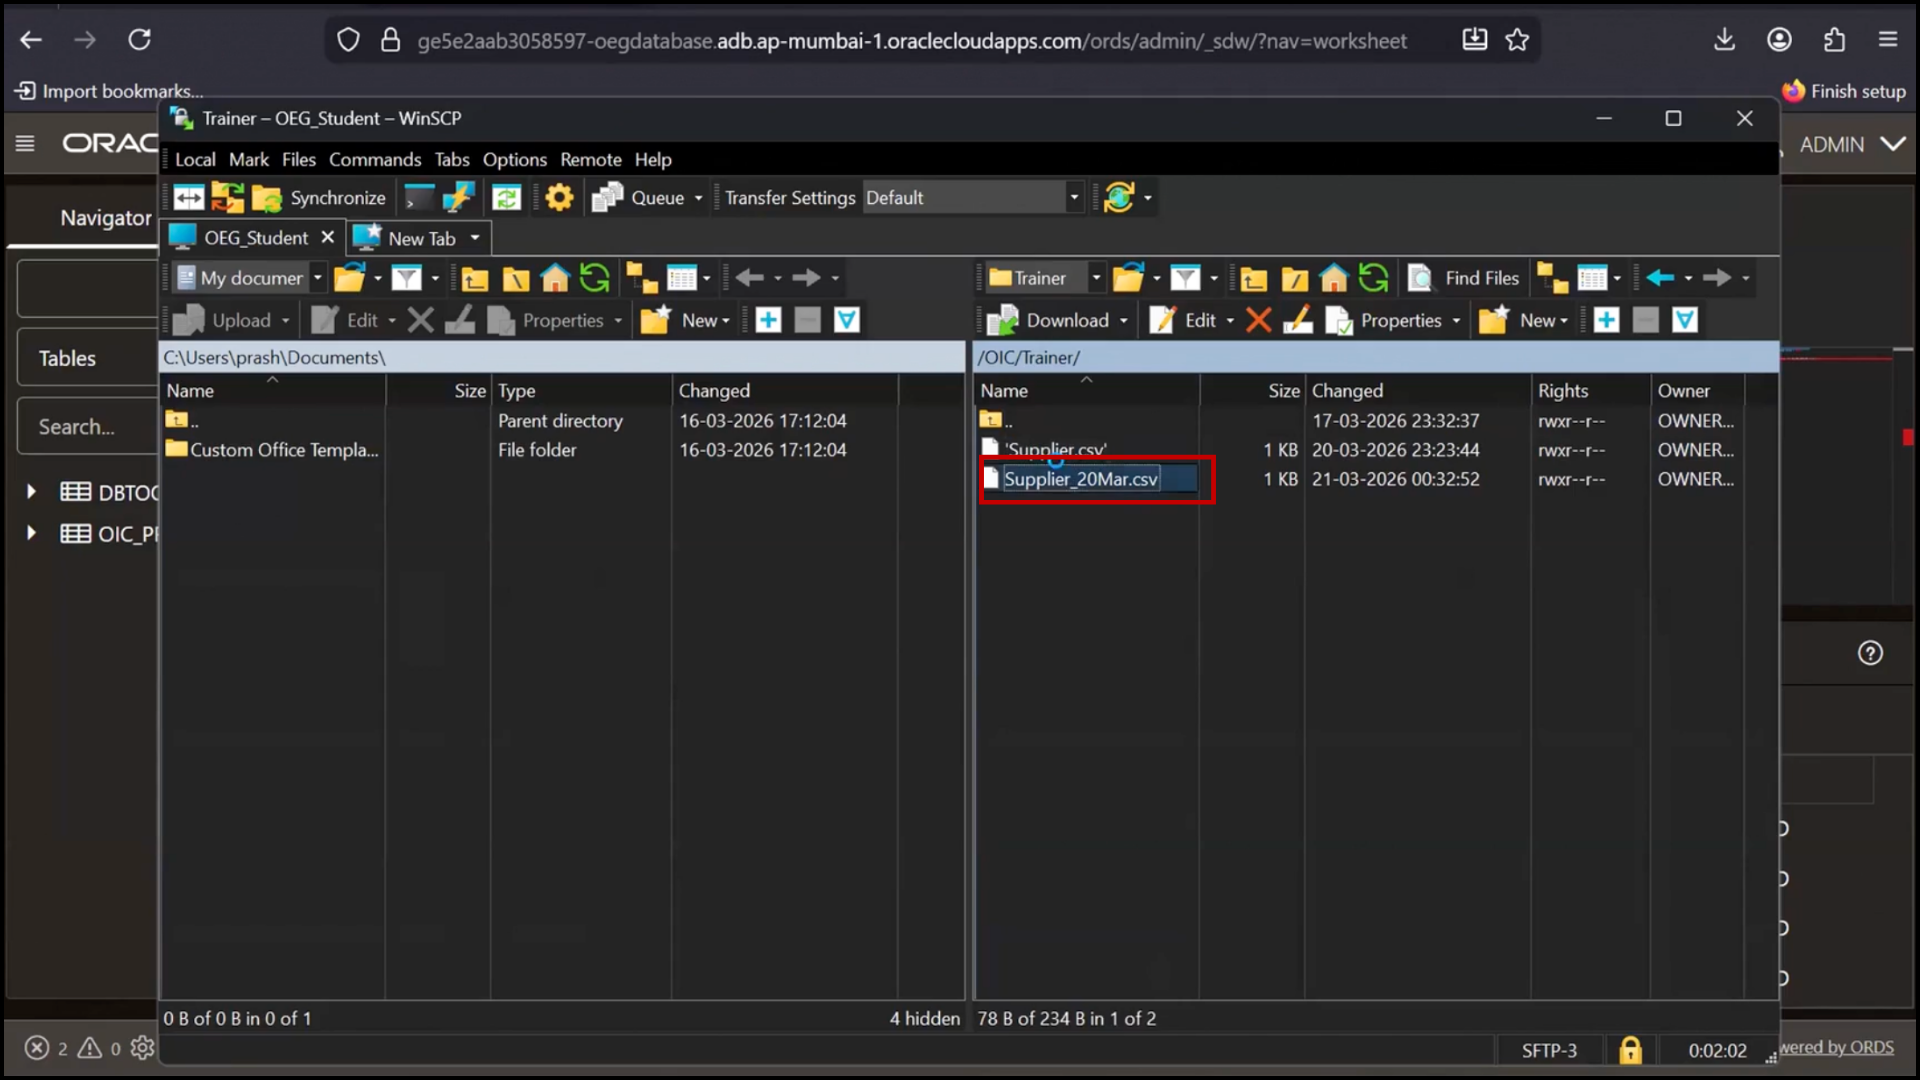
Task: Click the New Tab session tab
Action: click(420, 238)
